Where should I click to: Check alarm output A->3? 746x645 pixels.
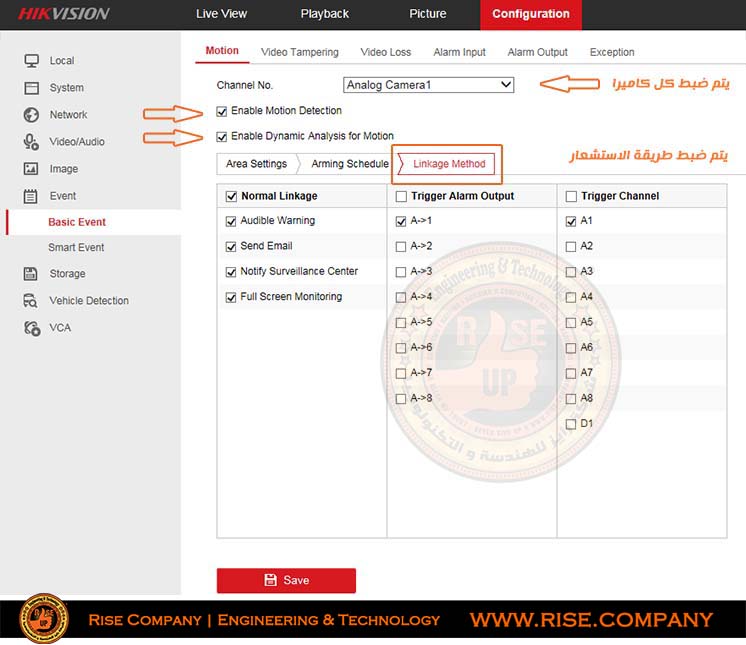pos(401,272)
